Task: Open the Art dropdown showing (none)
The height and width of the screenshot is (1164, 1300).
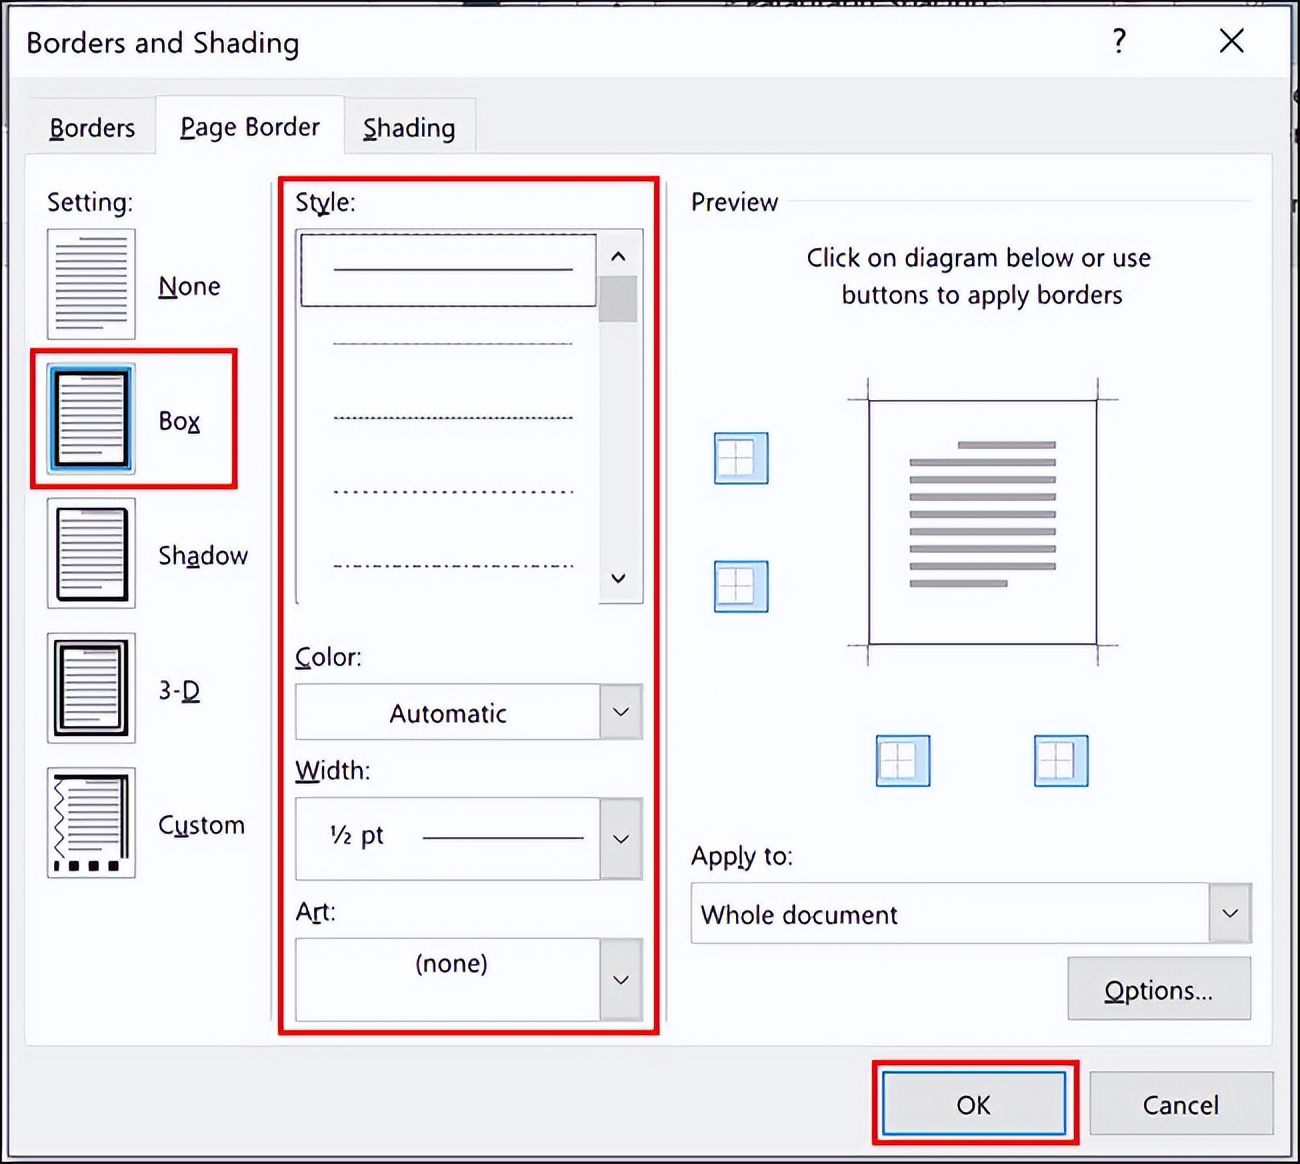Action: [x=620, y=979]
